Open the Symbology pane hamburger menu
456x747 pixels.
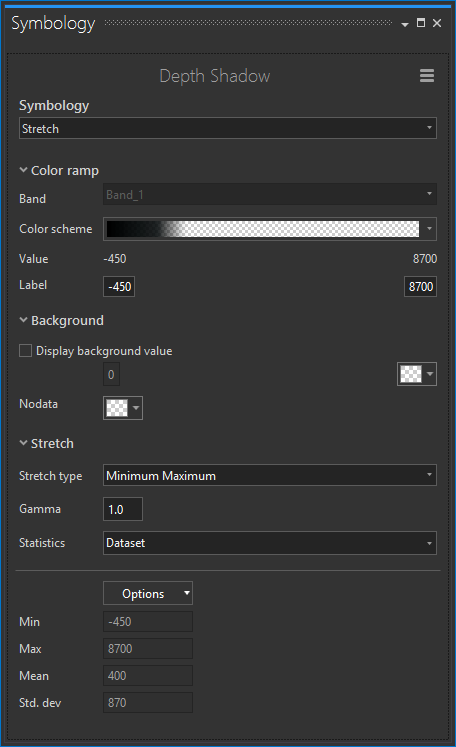[426, 75]
